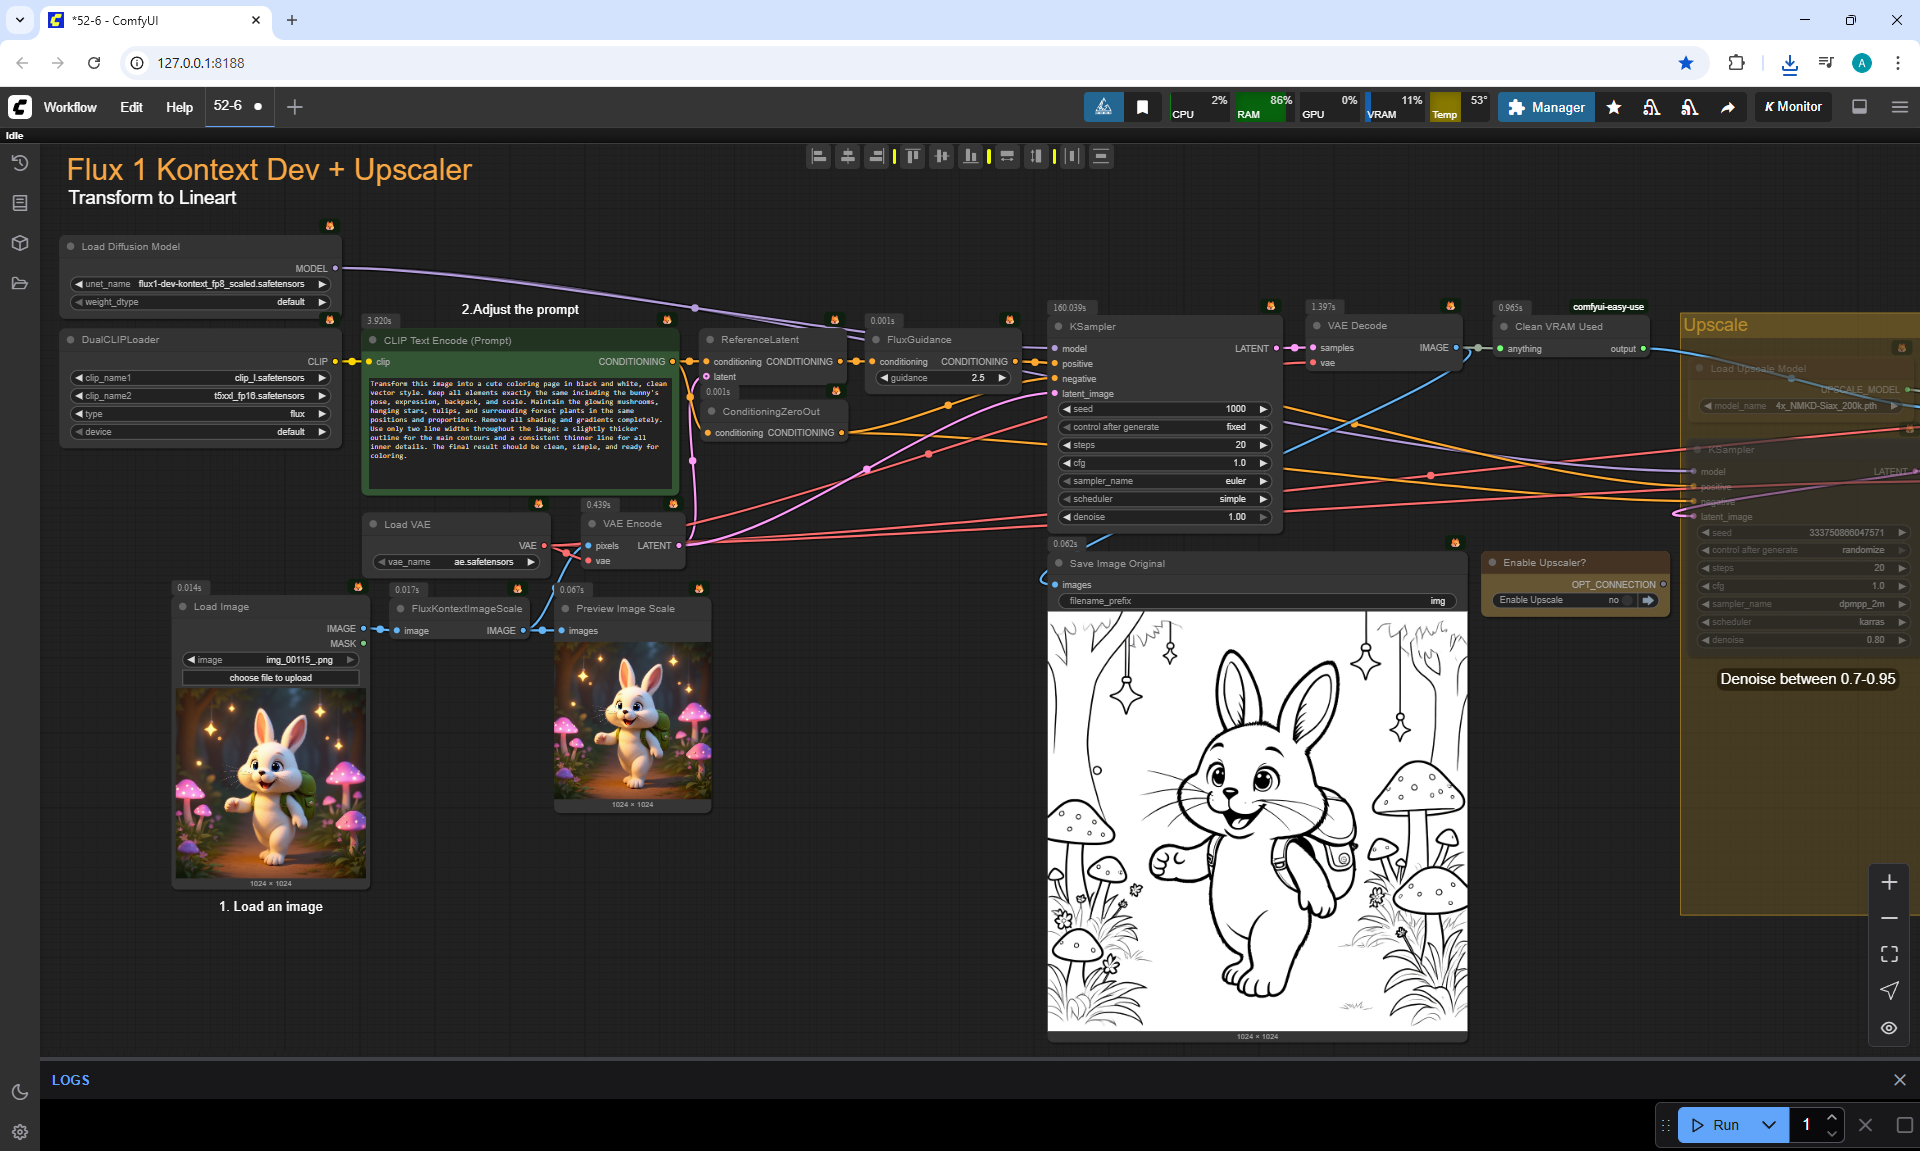Image resolution: width=1920 pixels, height=1151 pixels.
Task: Open the Edit menu
Action: (x=131, y=107)
